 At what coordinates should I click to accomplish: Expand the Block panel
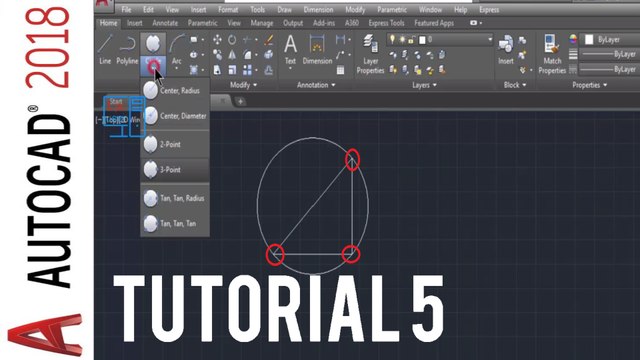[515, 85]
